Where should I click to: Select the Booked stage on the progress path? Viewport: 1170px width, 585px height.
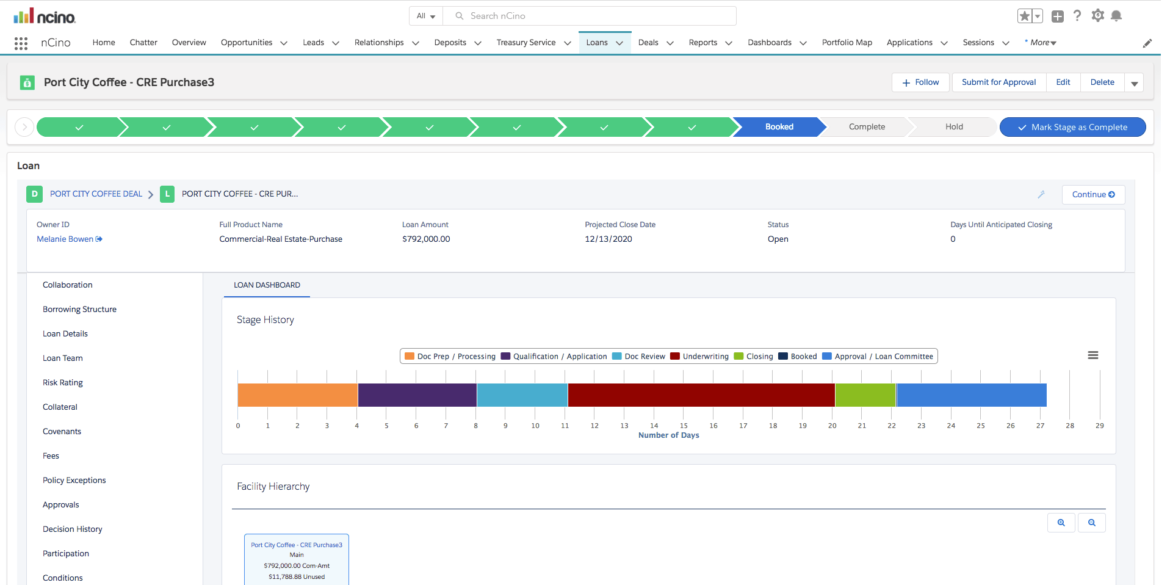[x=780, y=127]
